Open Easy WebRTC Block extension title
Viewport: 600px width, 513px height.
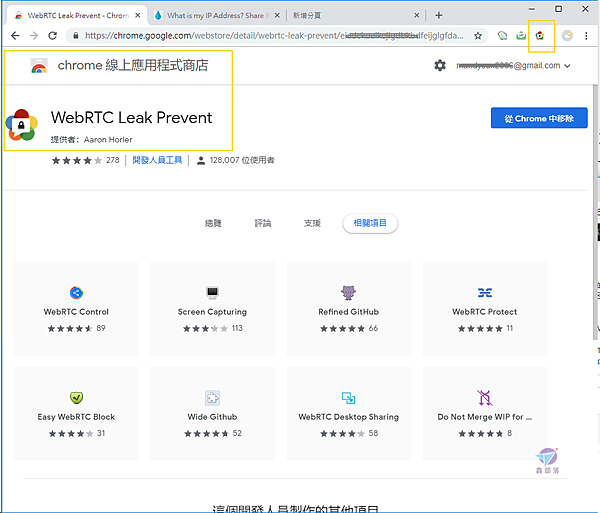pyautogui.click(x=76, y=417)
